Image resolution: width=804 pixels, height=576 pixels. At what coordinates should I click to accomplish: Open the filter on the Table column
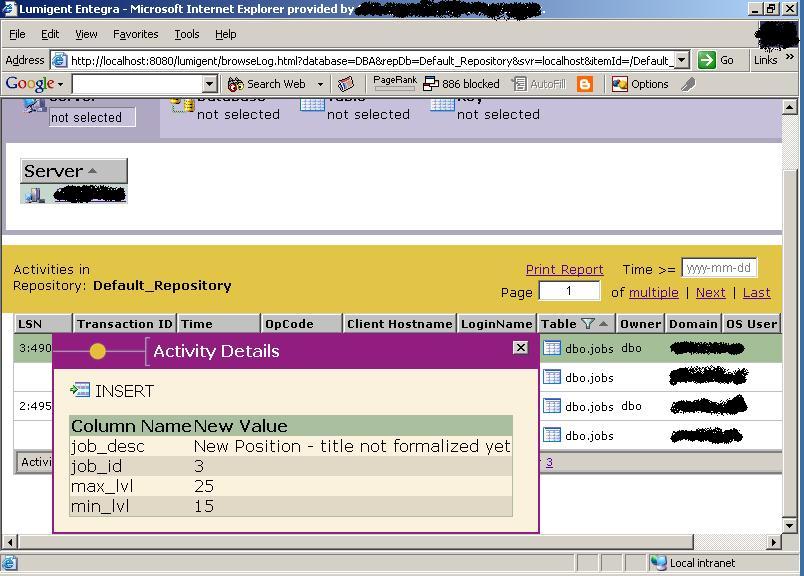pyautogui.click(x=588, y=324)
